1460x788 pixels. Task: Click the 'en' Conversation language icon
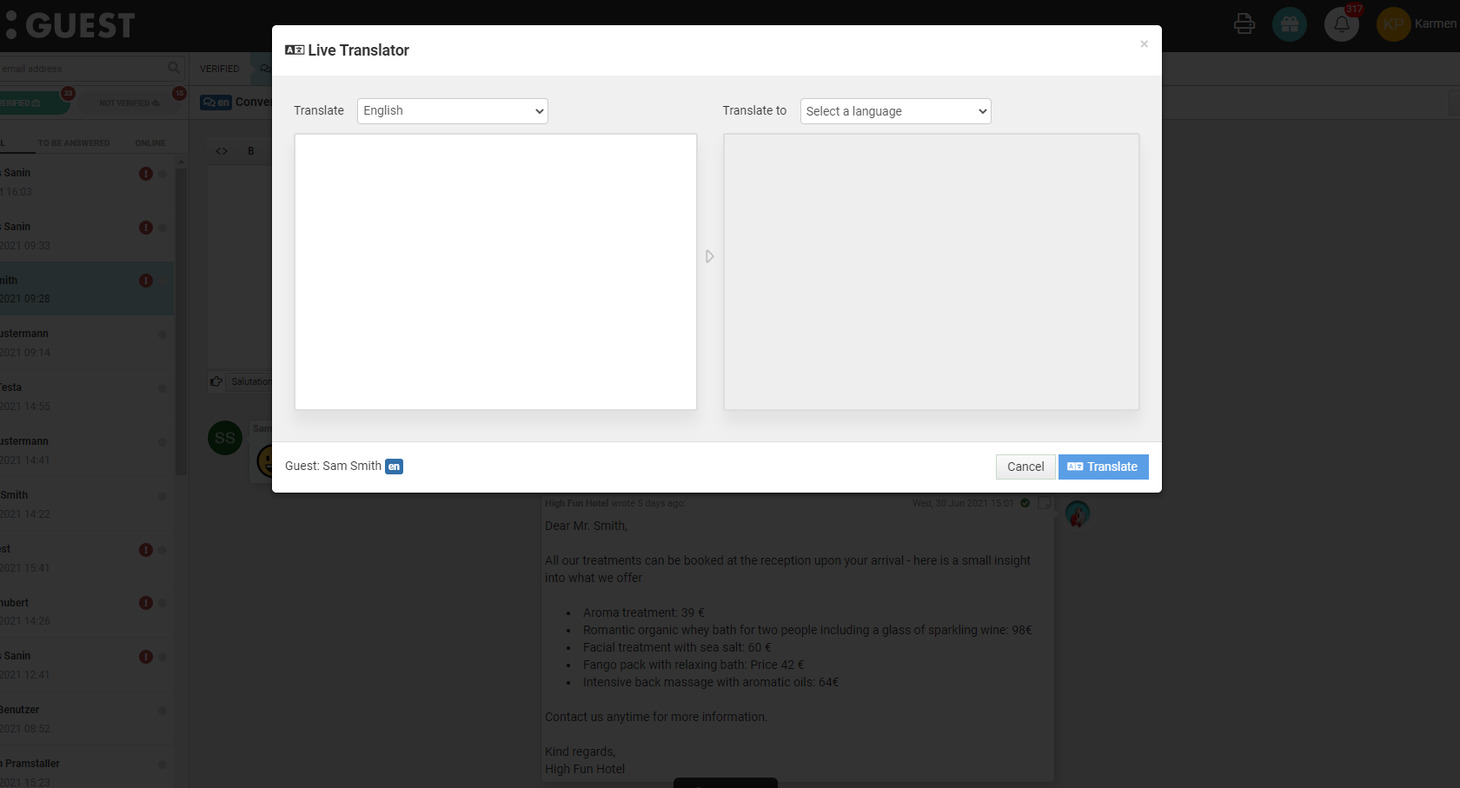point(215,102)
